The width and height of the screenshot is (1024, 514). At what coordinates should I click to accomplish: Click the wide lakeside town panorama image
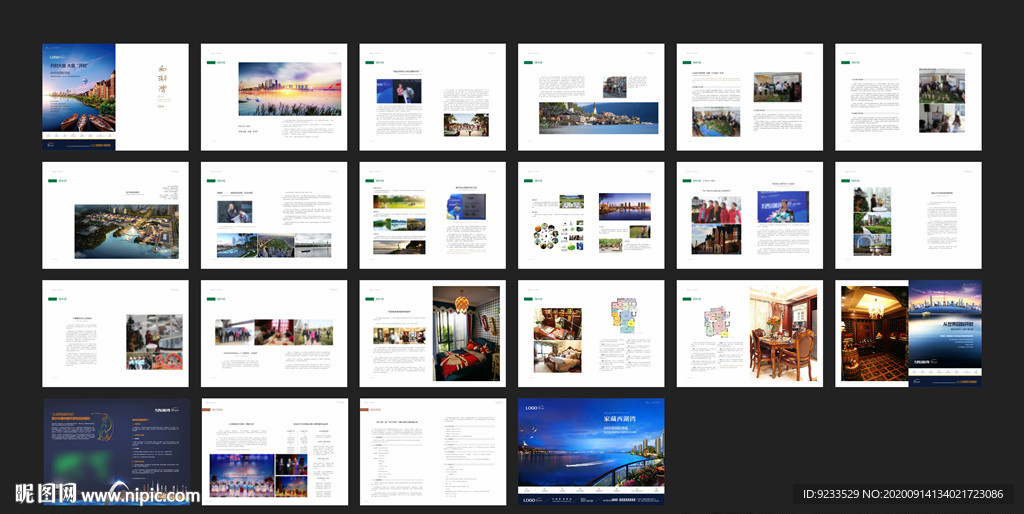(598, 117)
